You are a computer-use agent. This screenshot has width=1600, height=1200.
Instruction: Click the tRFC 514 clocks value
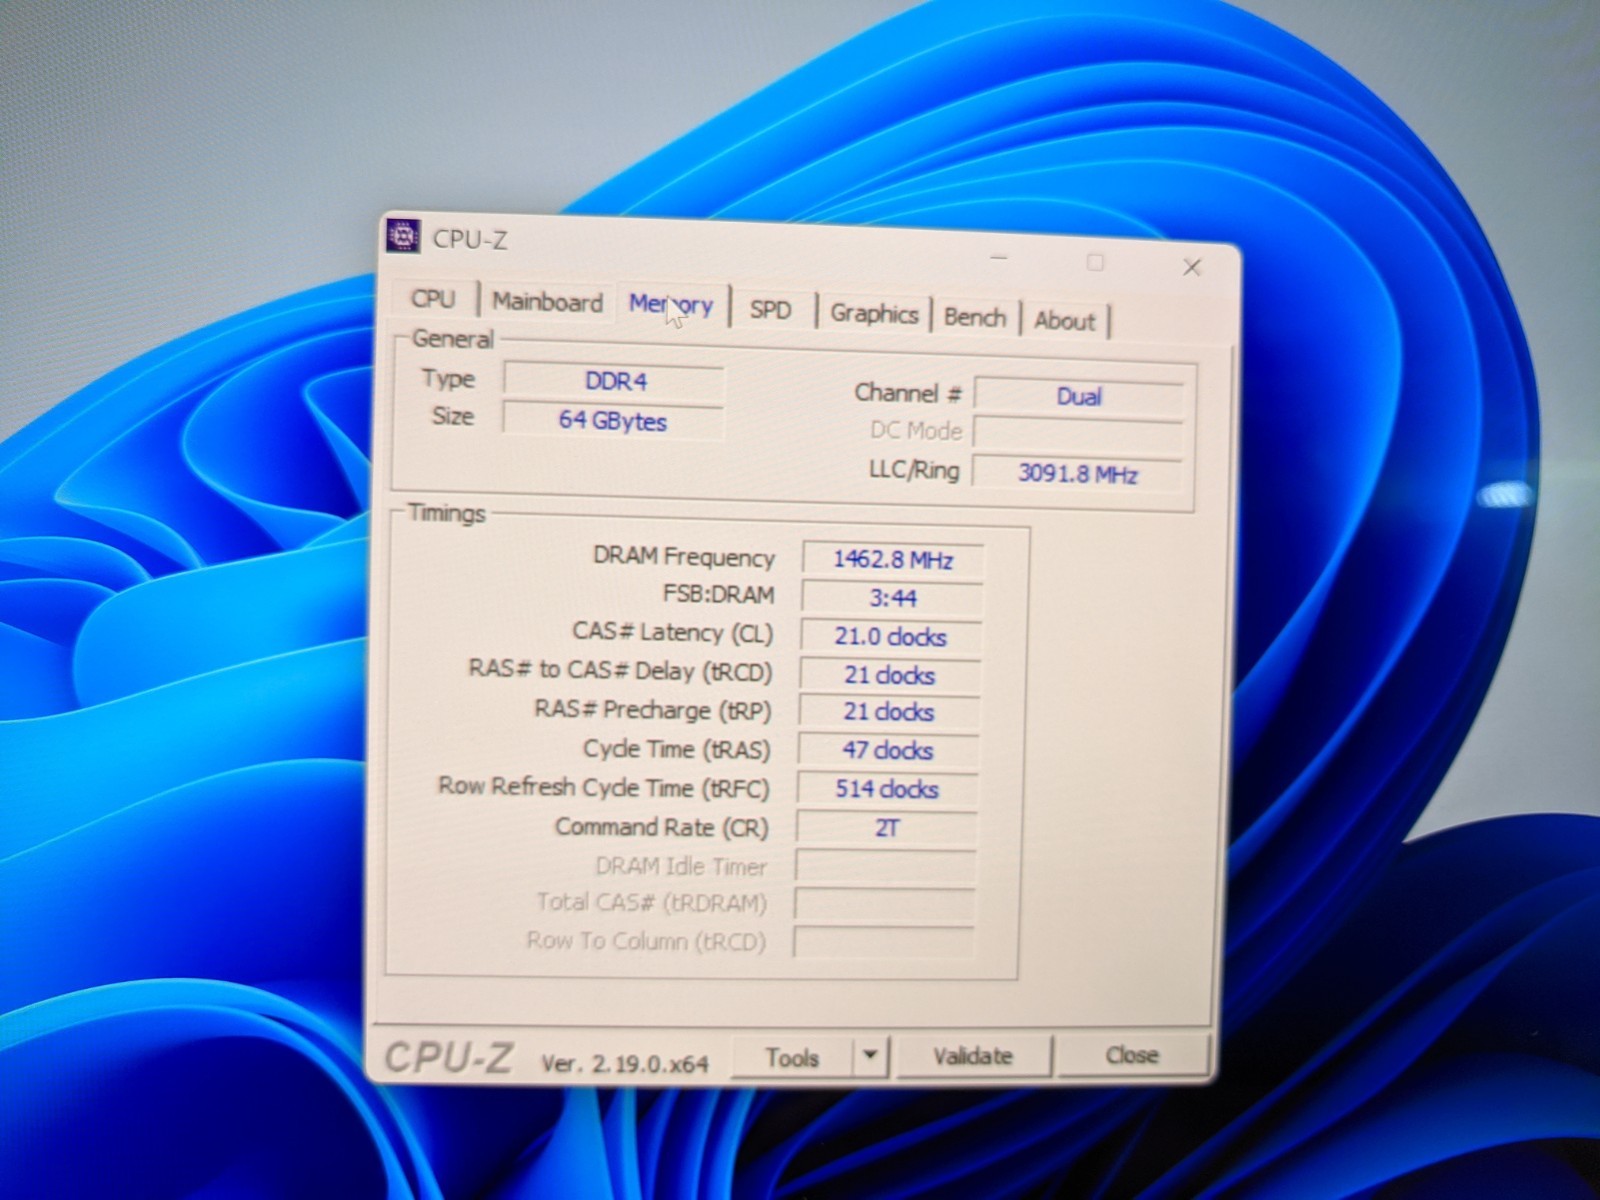tap(886, 789)
